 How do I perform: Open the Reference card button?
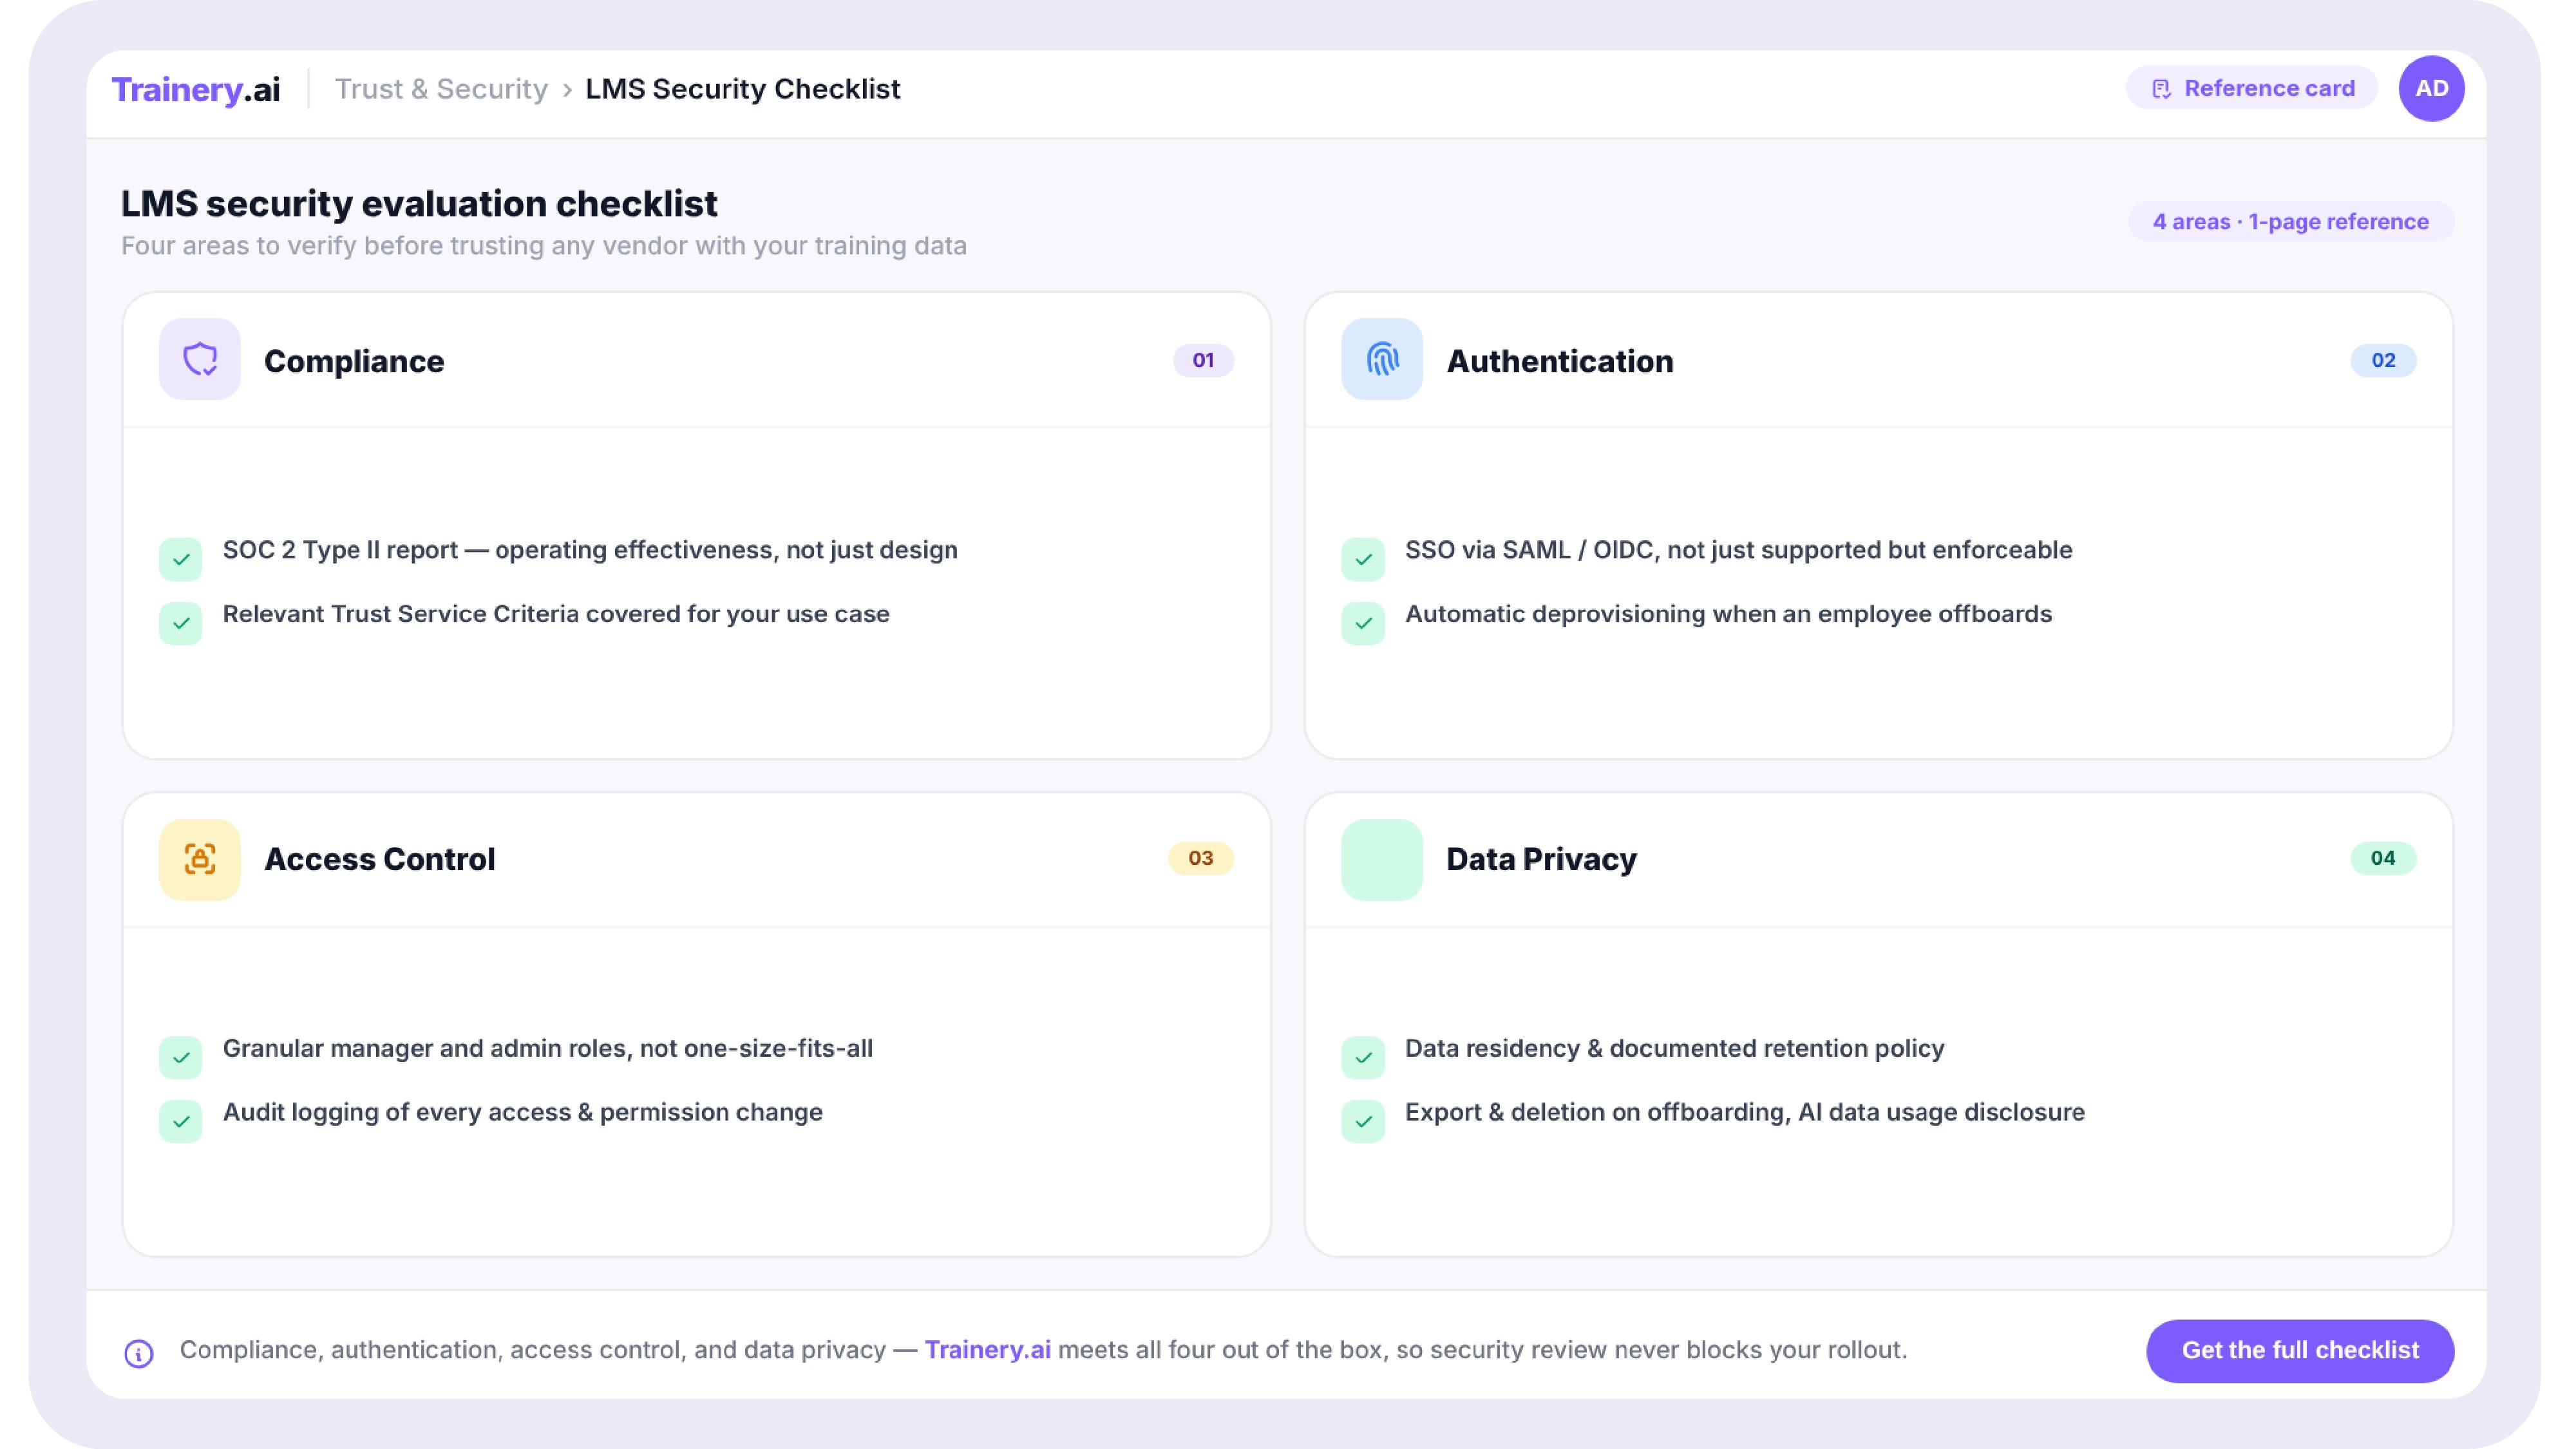(x=2251, y=88)
